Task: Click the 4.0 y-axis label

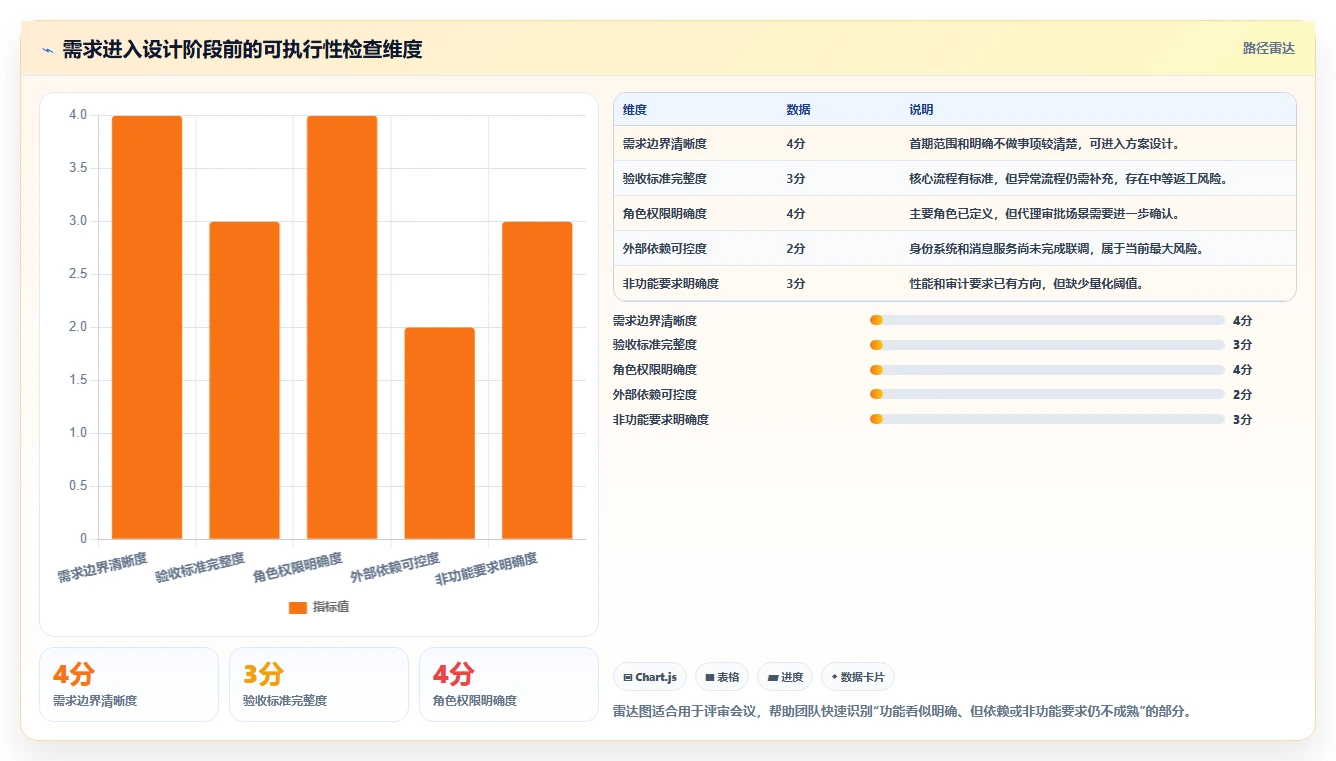Action: pyautogui.click(x=78, y=115)
